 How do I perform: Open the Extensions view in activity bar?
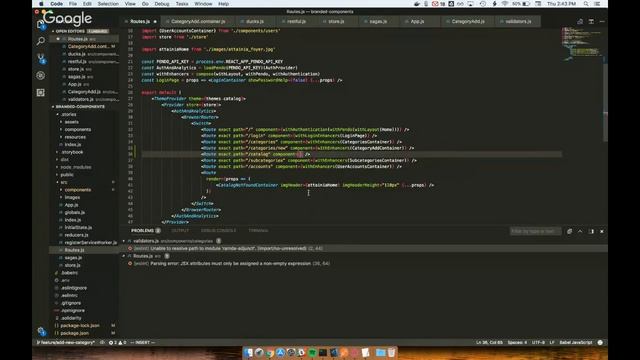point(41,93)
